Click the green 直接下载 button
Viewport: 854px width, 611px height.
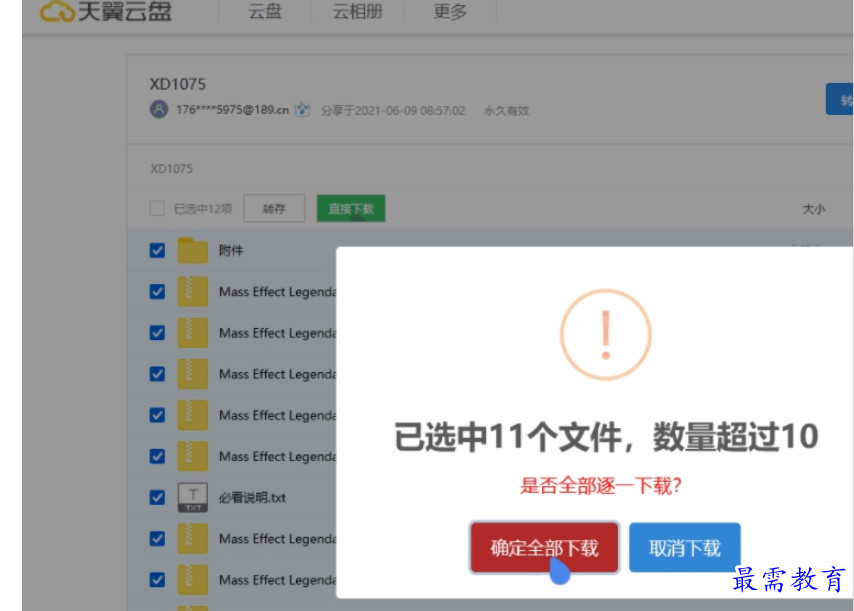coord(351,209)
